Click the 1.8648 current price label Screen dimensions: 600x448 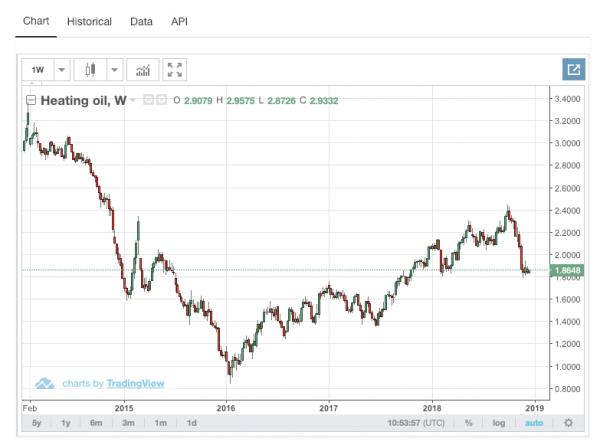(x=562, y=271)
